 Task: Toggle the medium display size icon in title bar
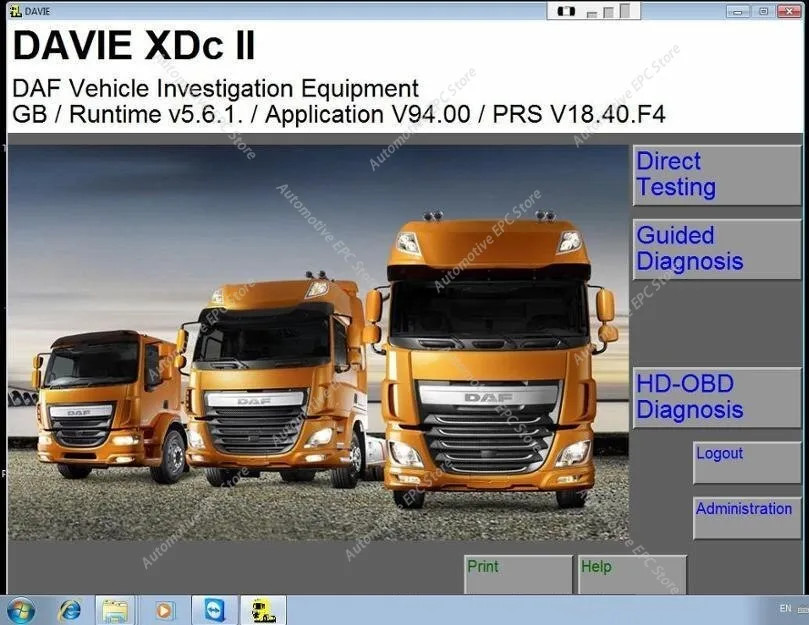click(609, 11)
